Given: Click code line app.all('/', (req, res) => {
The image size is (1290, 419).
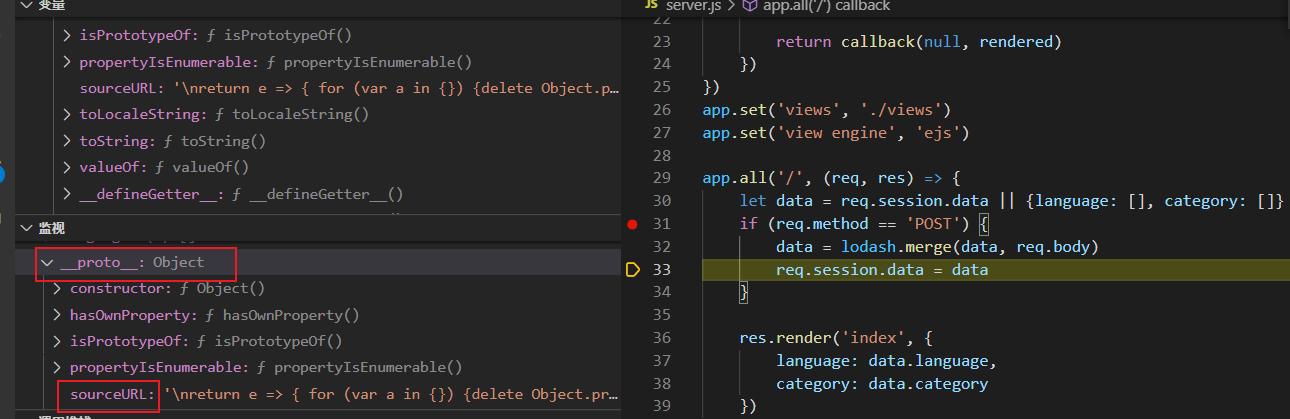Looking at the screenshot, I should 831,178.
